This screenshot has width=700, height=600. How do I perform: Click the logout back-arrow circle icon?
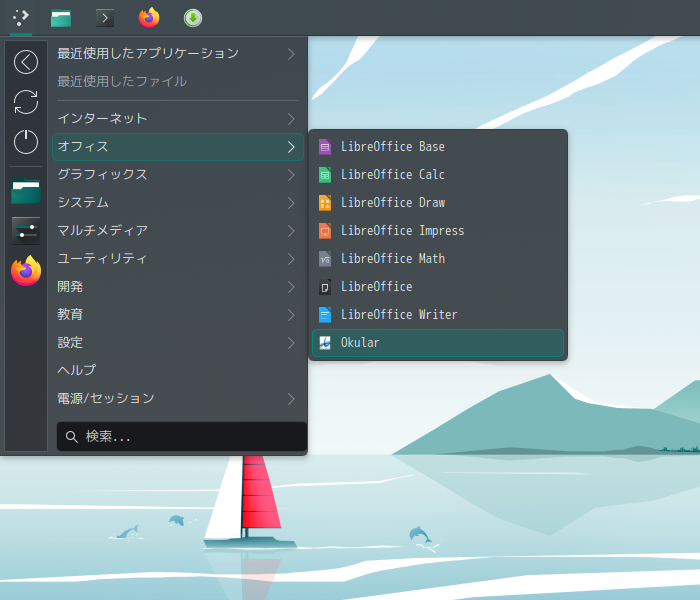[x=26, y=62]
